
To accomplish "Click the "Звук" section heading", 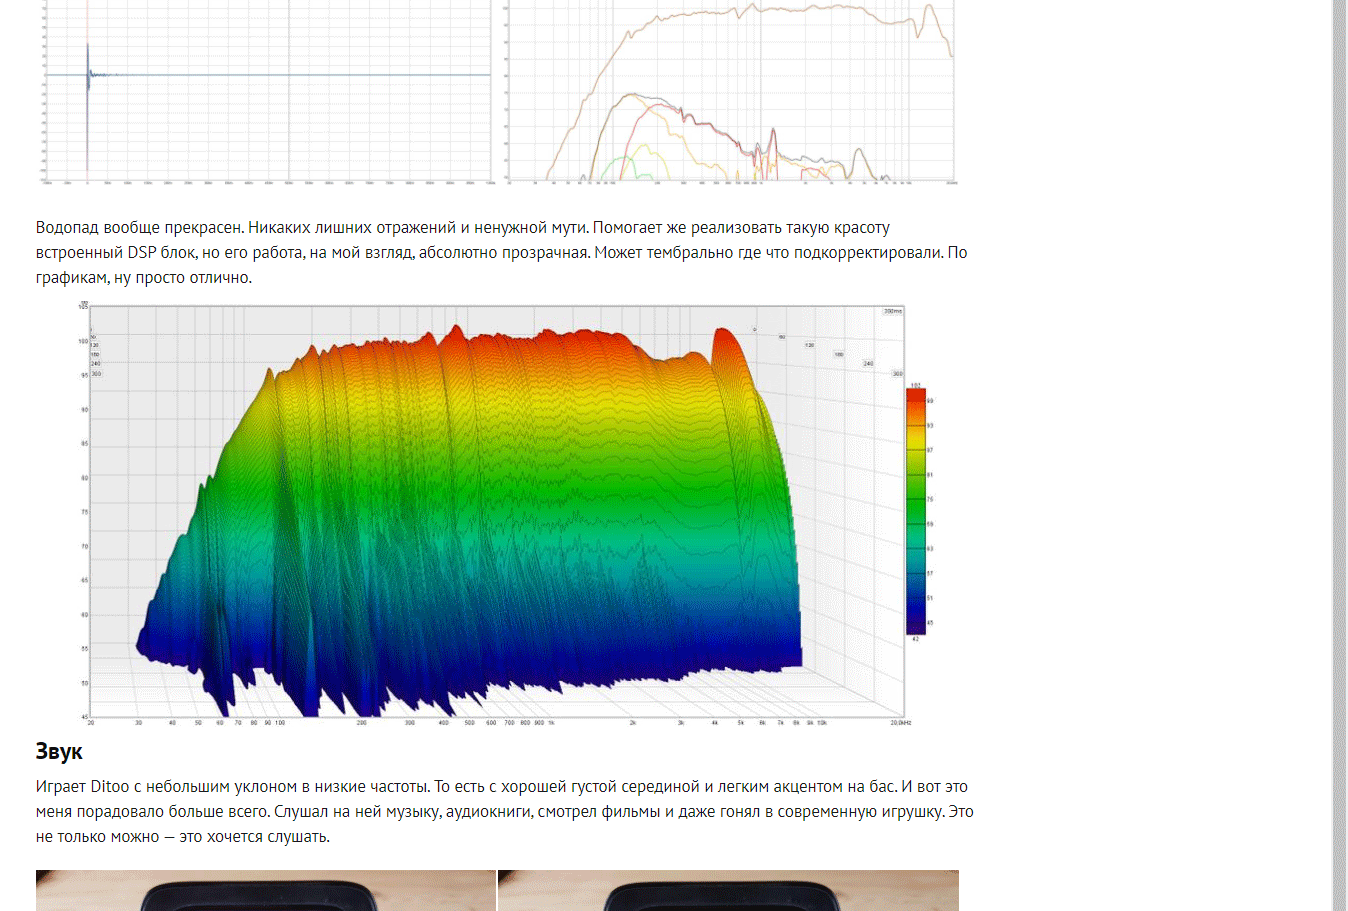I will (59, 752).
